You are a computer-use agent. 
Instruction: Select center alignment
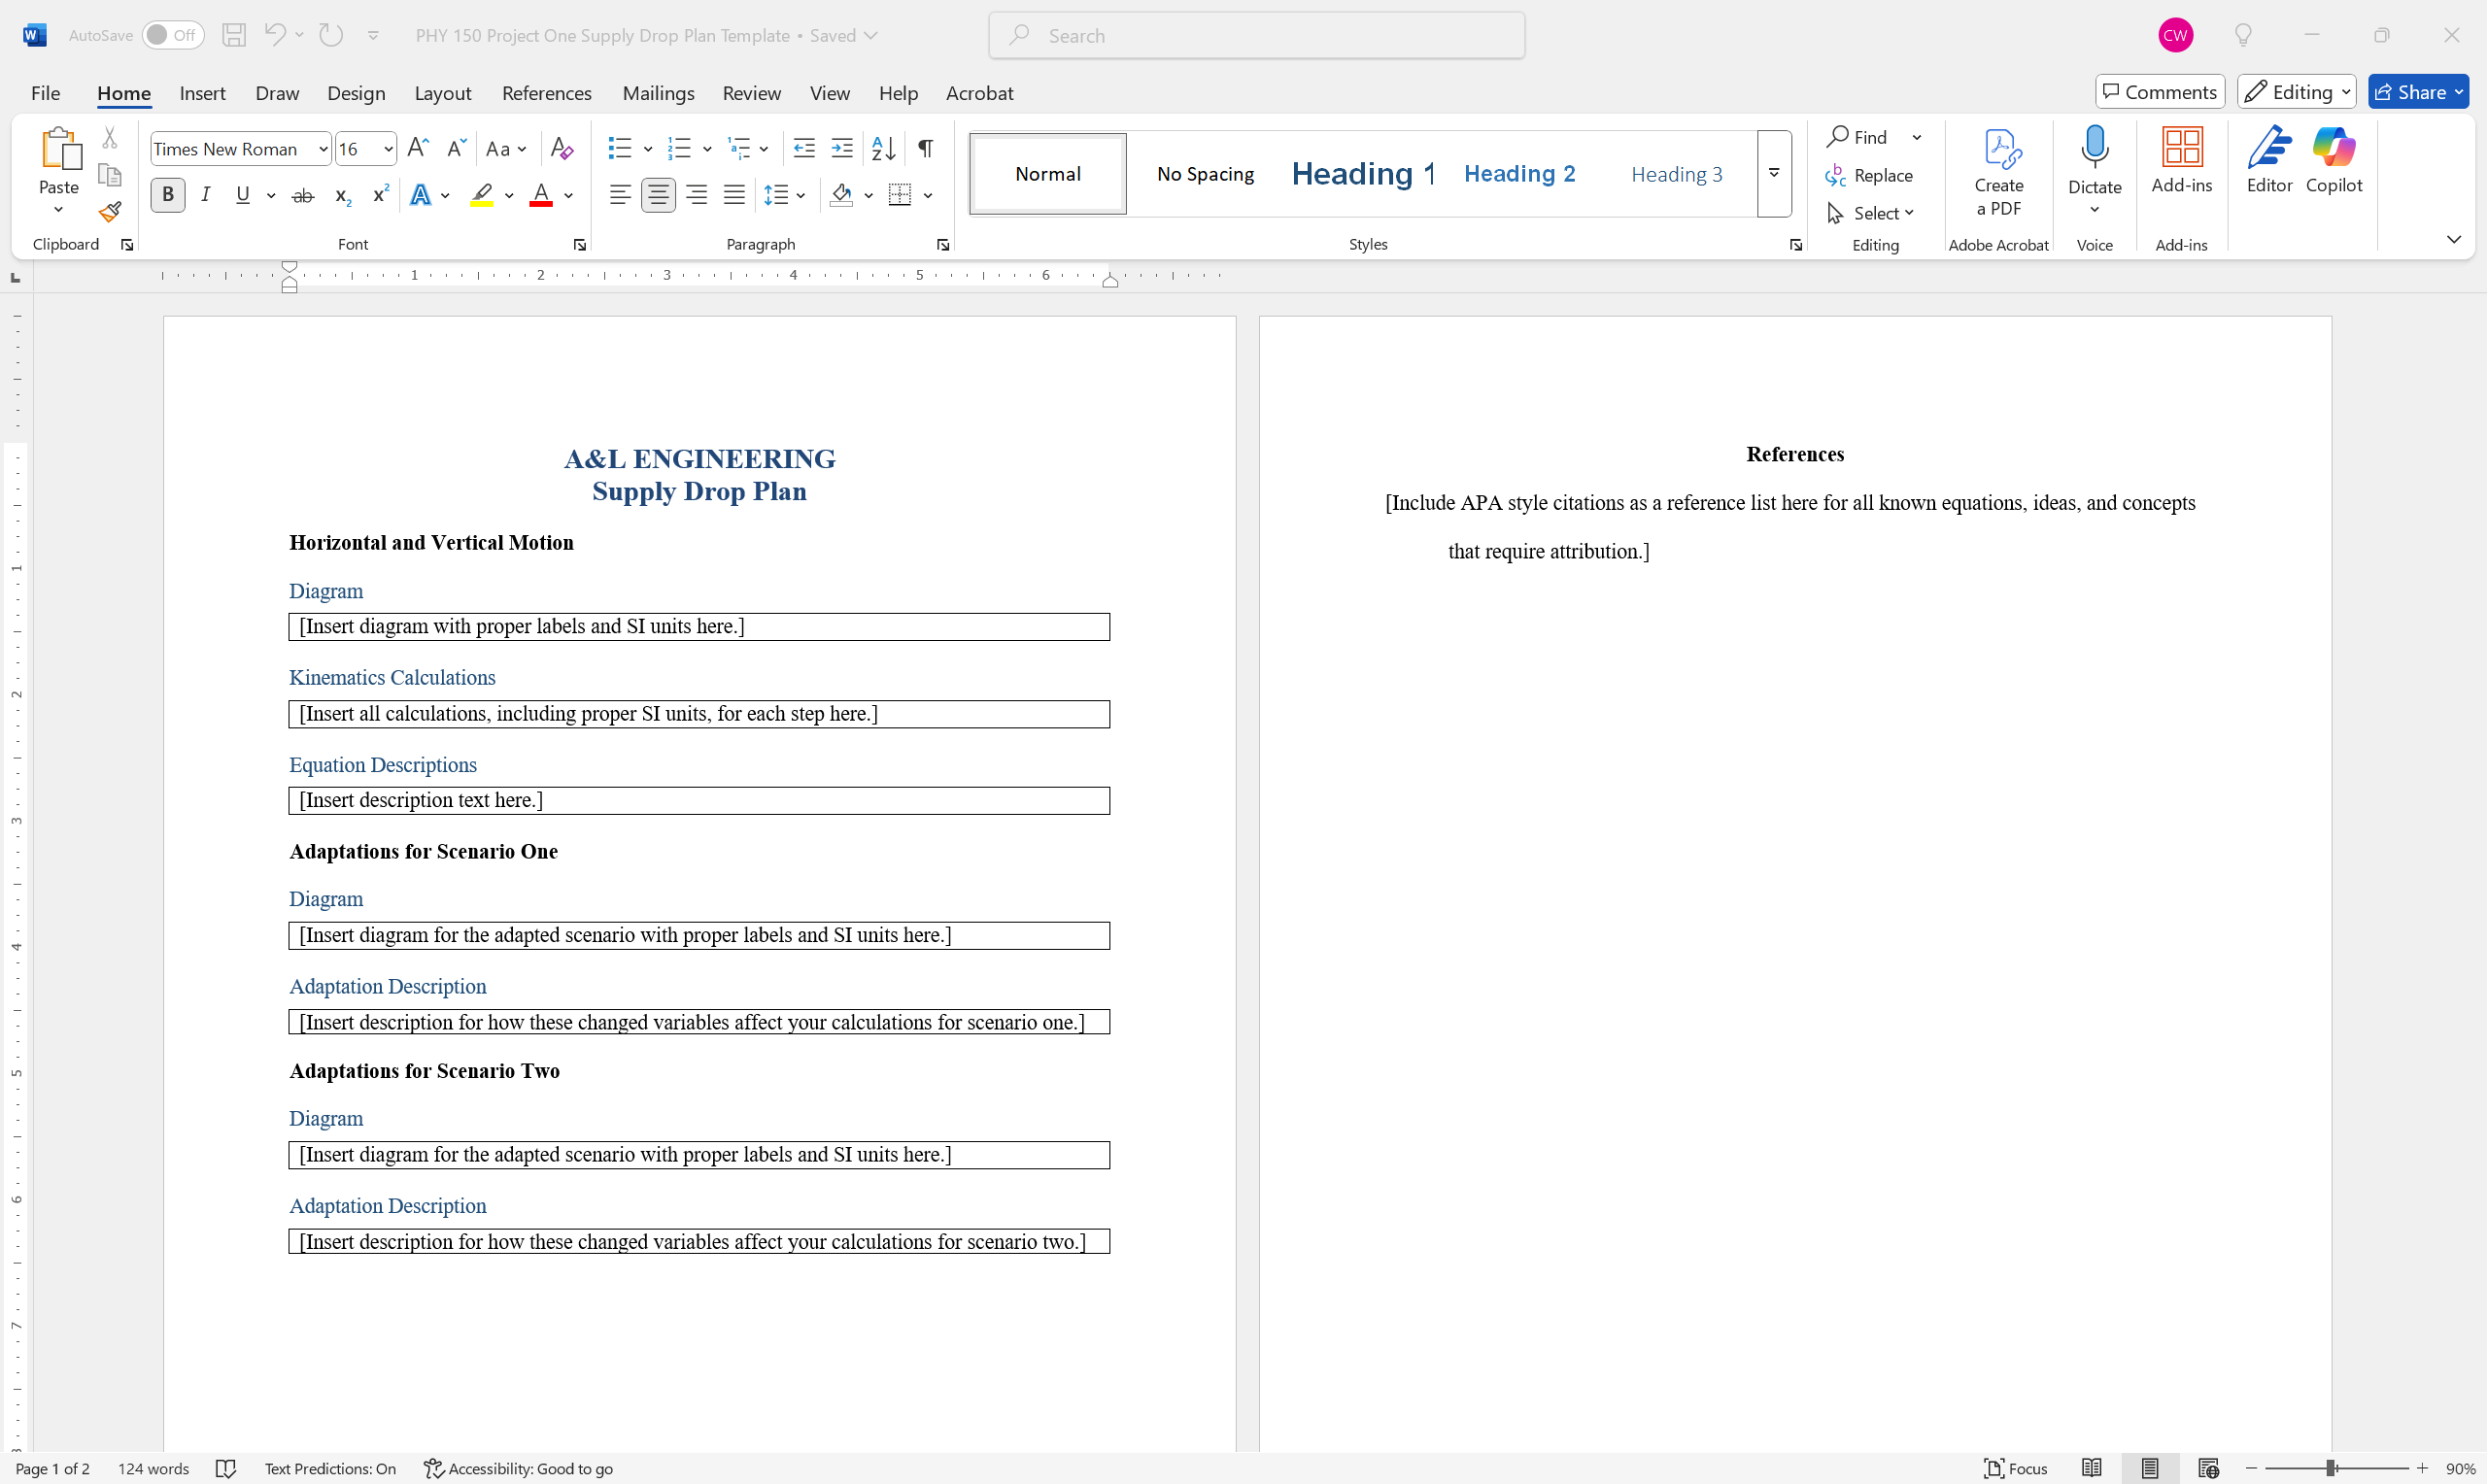tap(658, 195)
